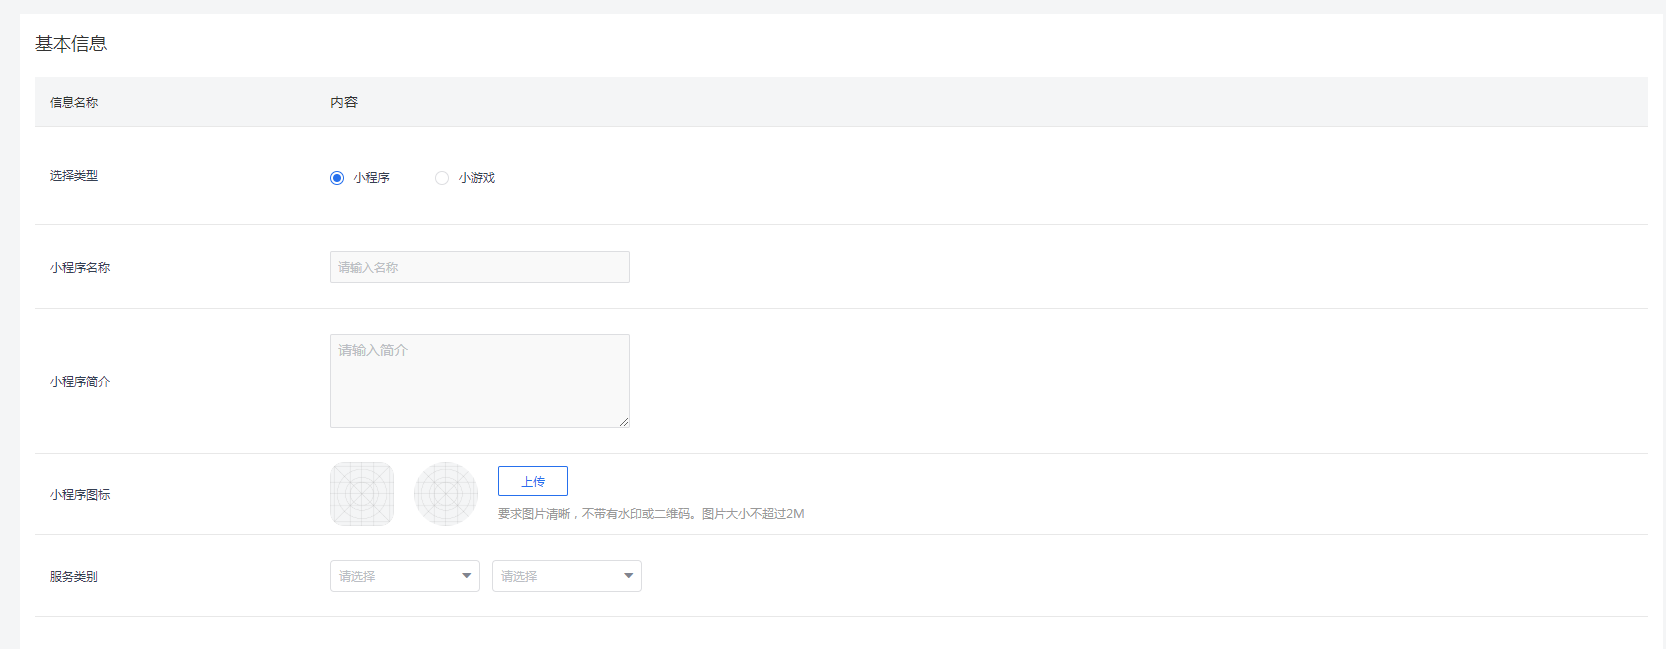Select the 小程序 radio button
The width and height of the screenshot is (1666, 649).
coord(337,178)
